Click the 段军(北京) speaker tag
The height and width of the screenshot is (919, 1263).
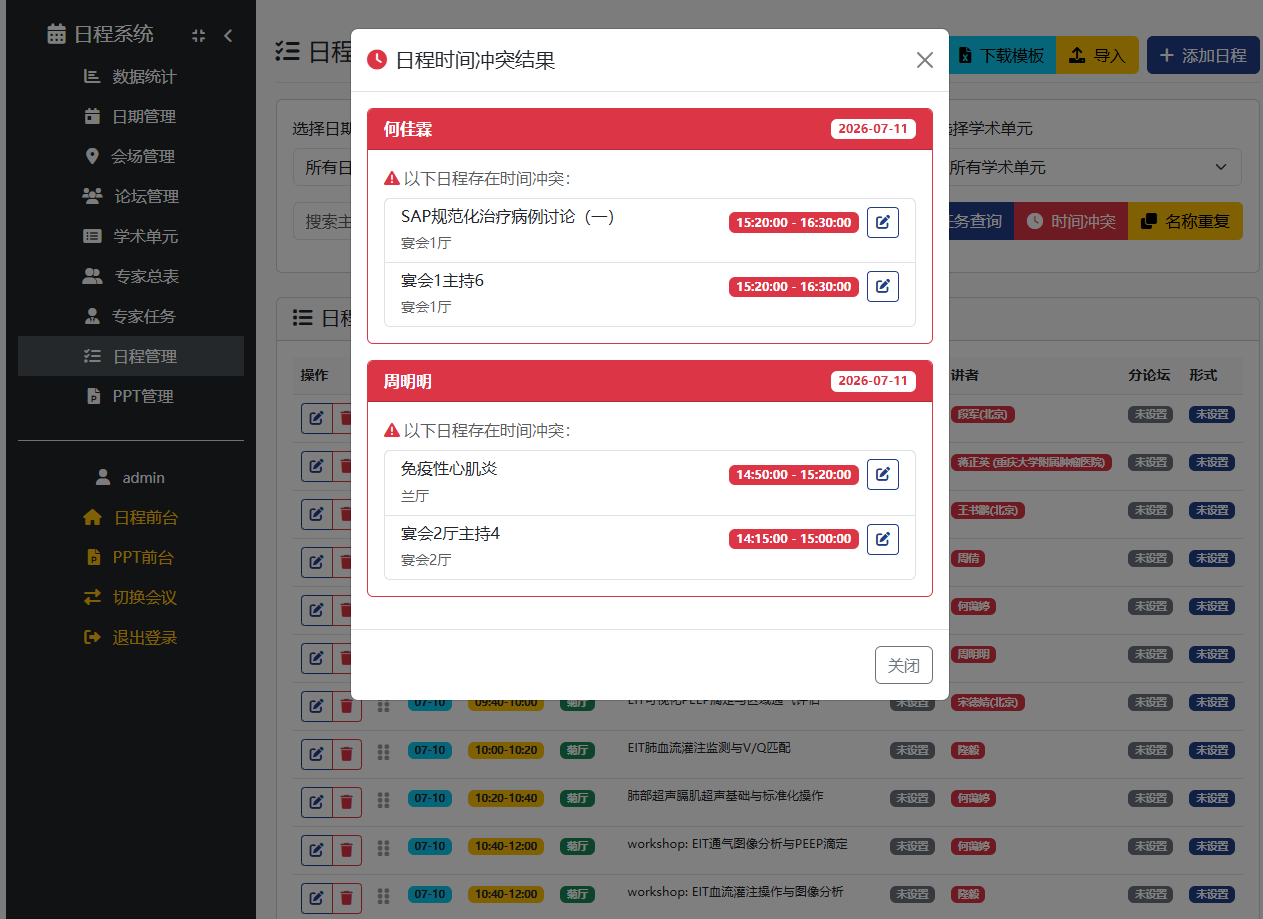click(x=983, y=414)
